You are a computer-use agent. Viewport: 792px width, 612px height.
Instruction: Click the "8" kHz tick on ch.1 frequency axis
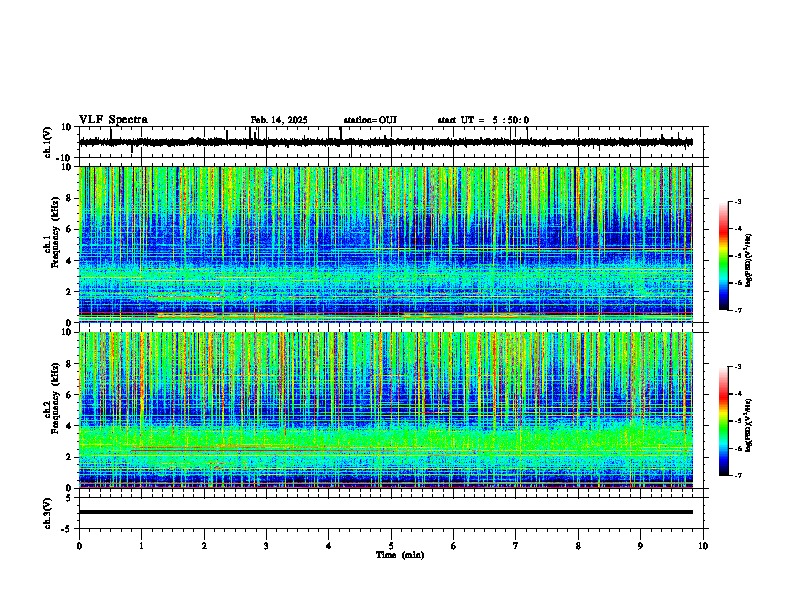70,198
